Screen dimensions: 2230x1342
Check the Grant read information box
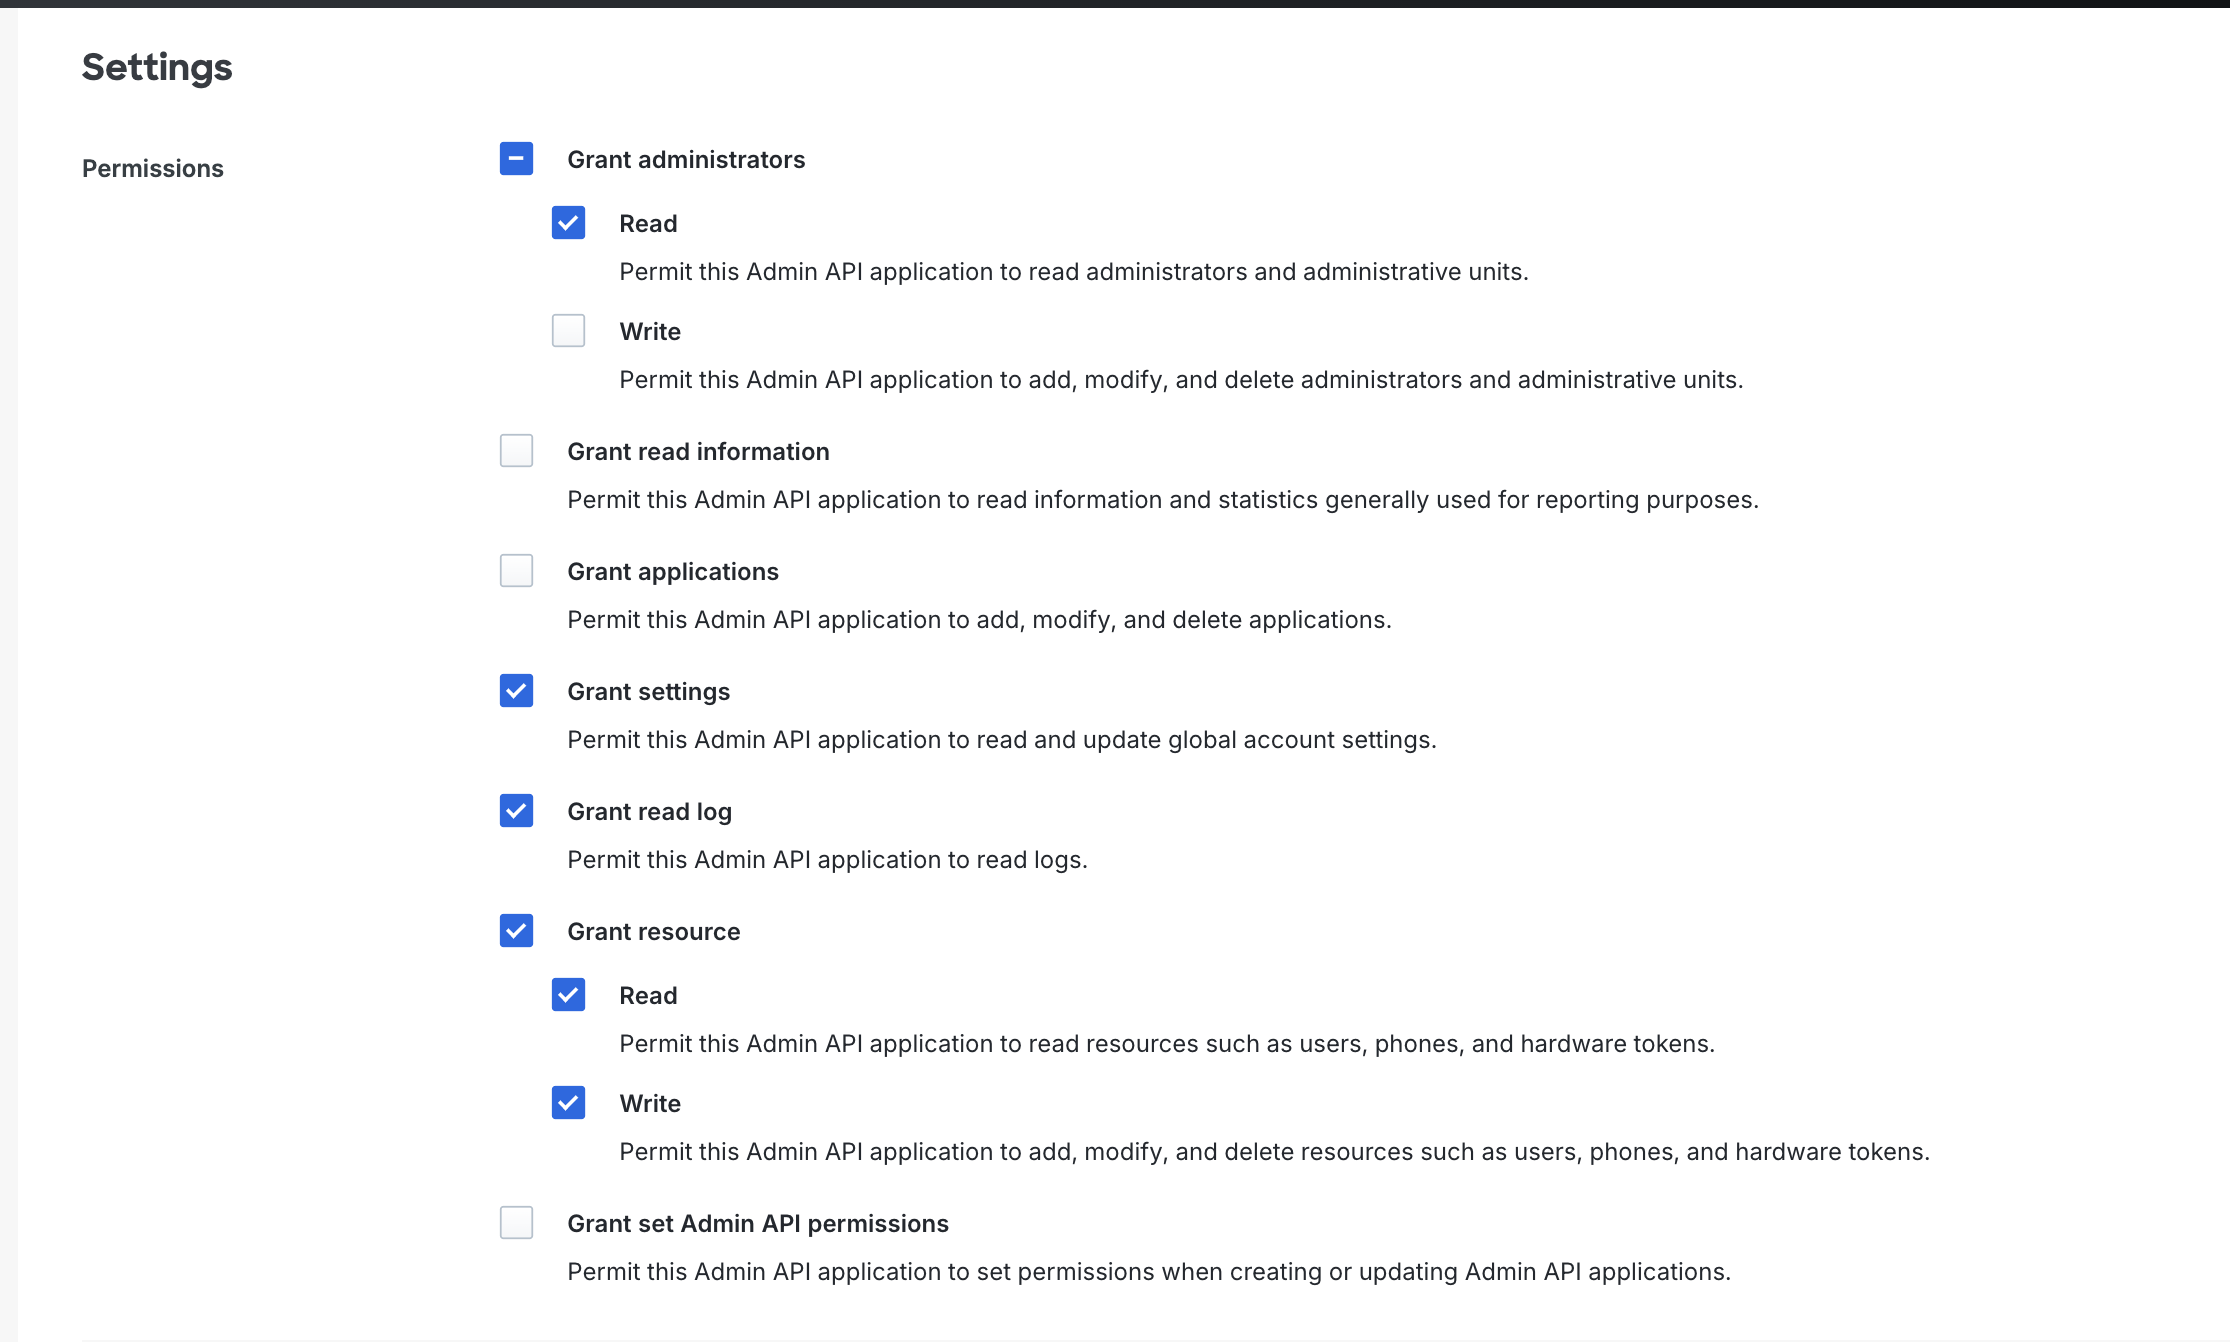coord(516,451)
